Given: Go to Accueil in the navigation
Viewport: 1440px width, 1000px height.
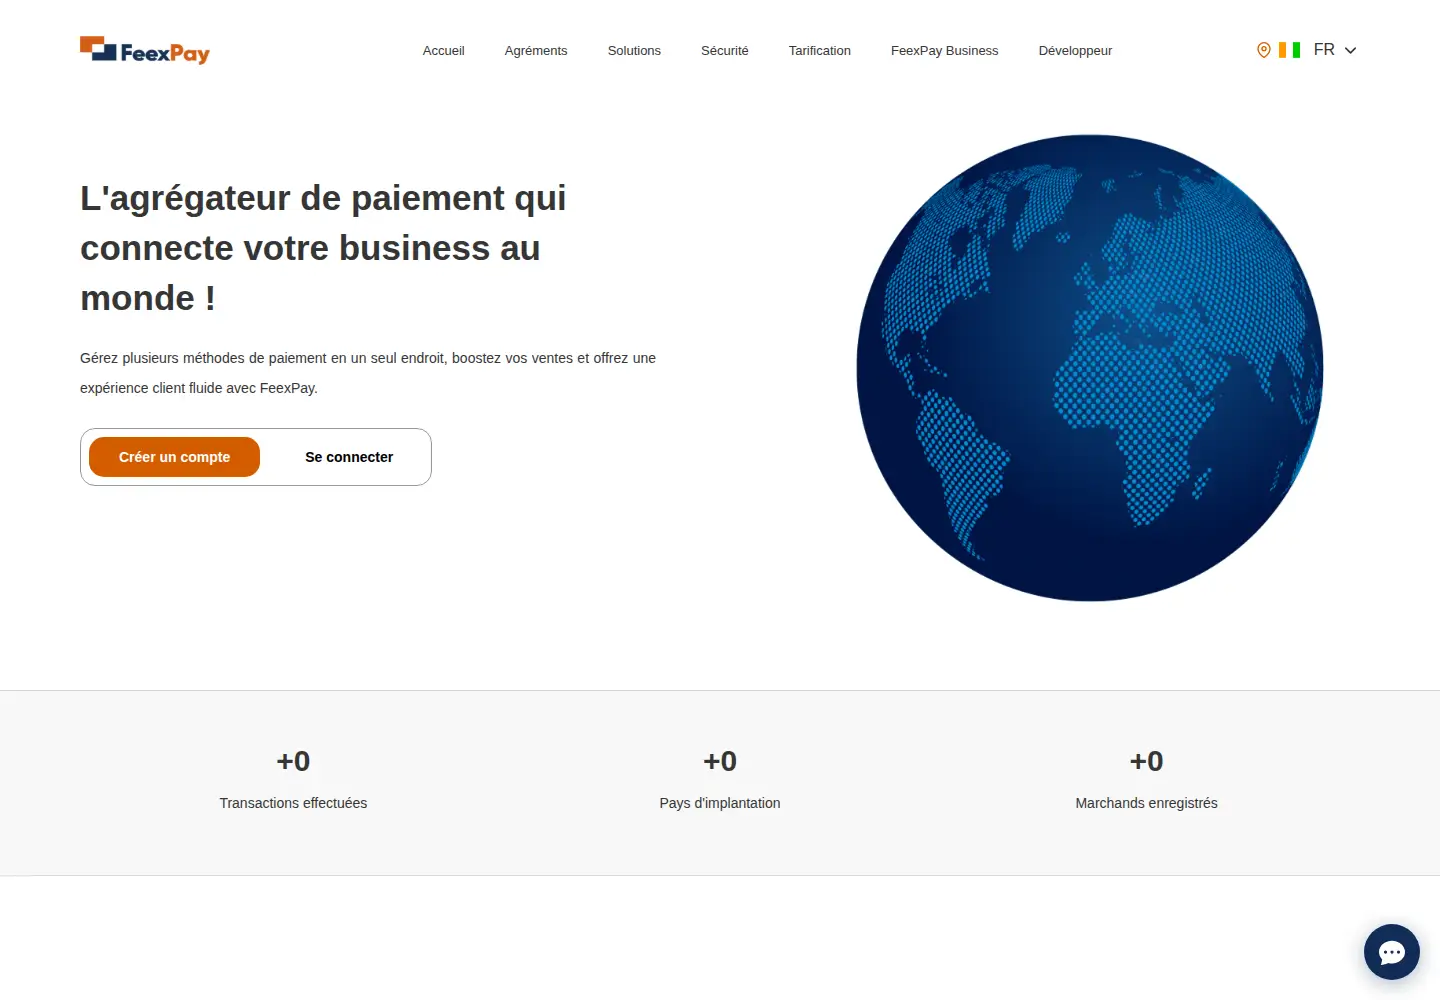Looking at the screenshot, I should pyautogui.click(x=444, y=51).
